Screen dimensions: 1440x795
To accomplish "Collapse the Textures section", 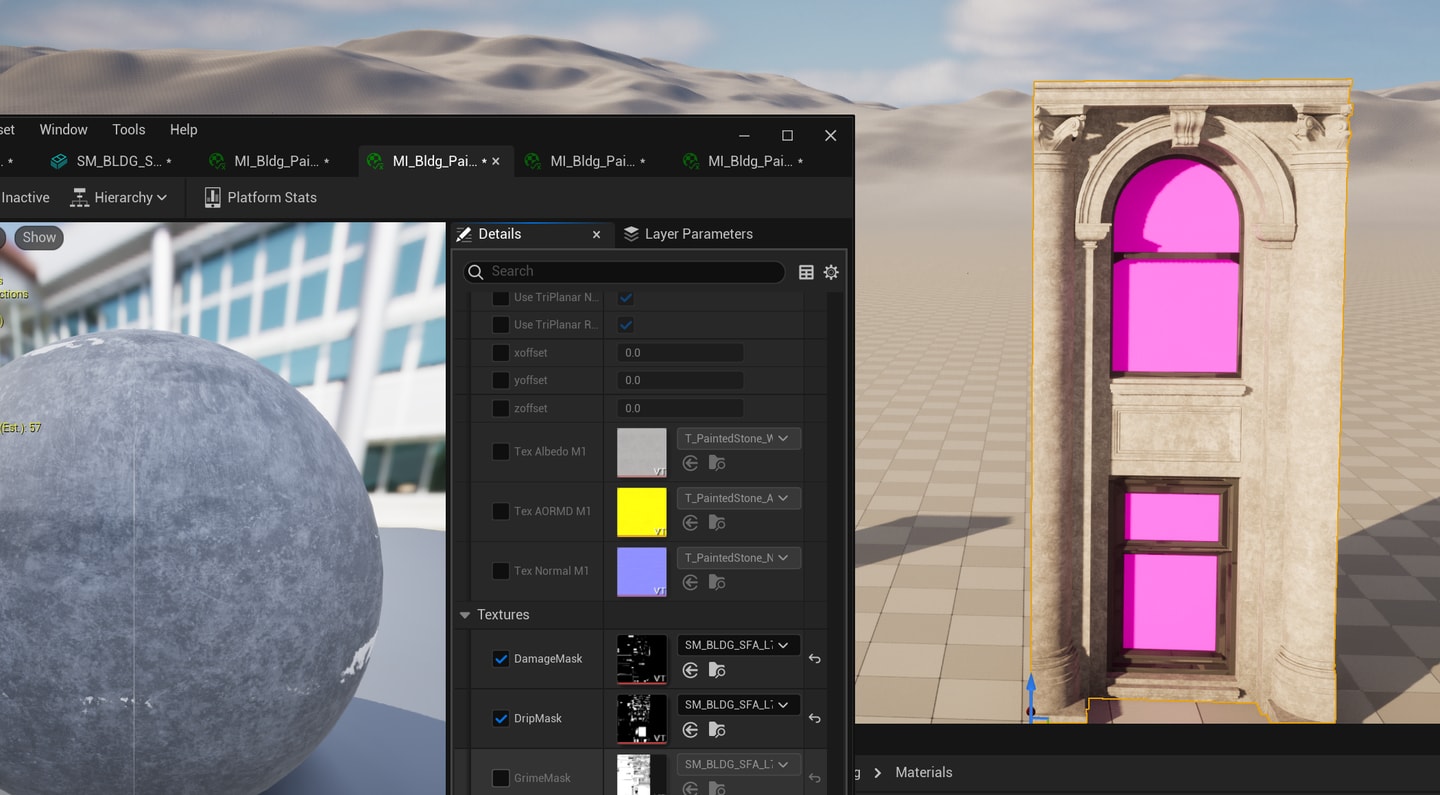I will coord(465,615).
